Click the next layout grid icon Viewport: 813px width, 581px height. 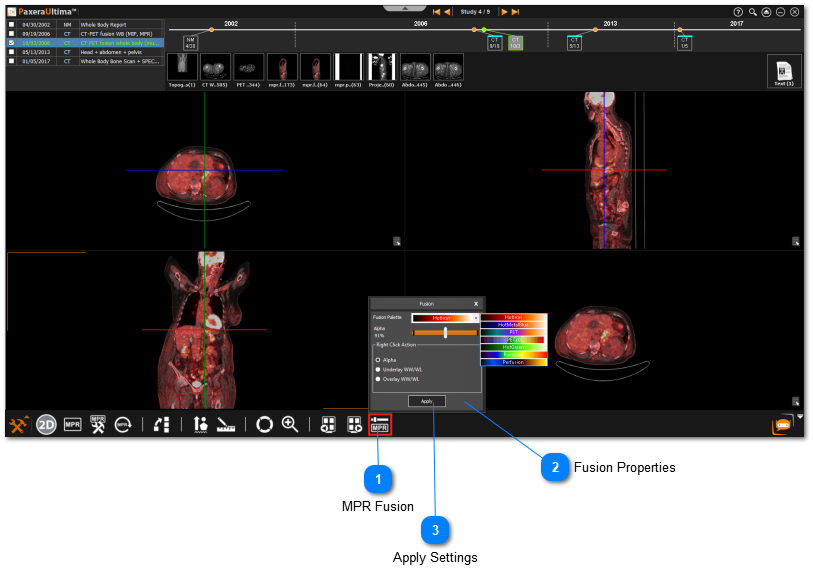point(355,425)
